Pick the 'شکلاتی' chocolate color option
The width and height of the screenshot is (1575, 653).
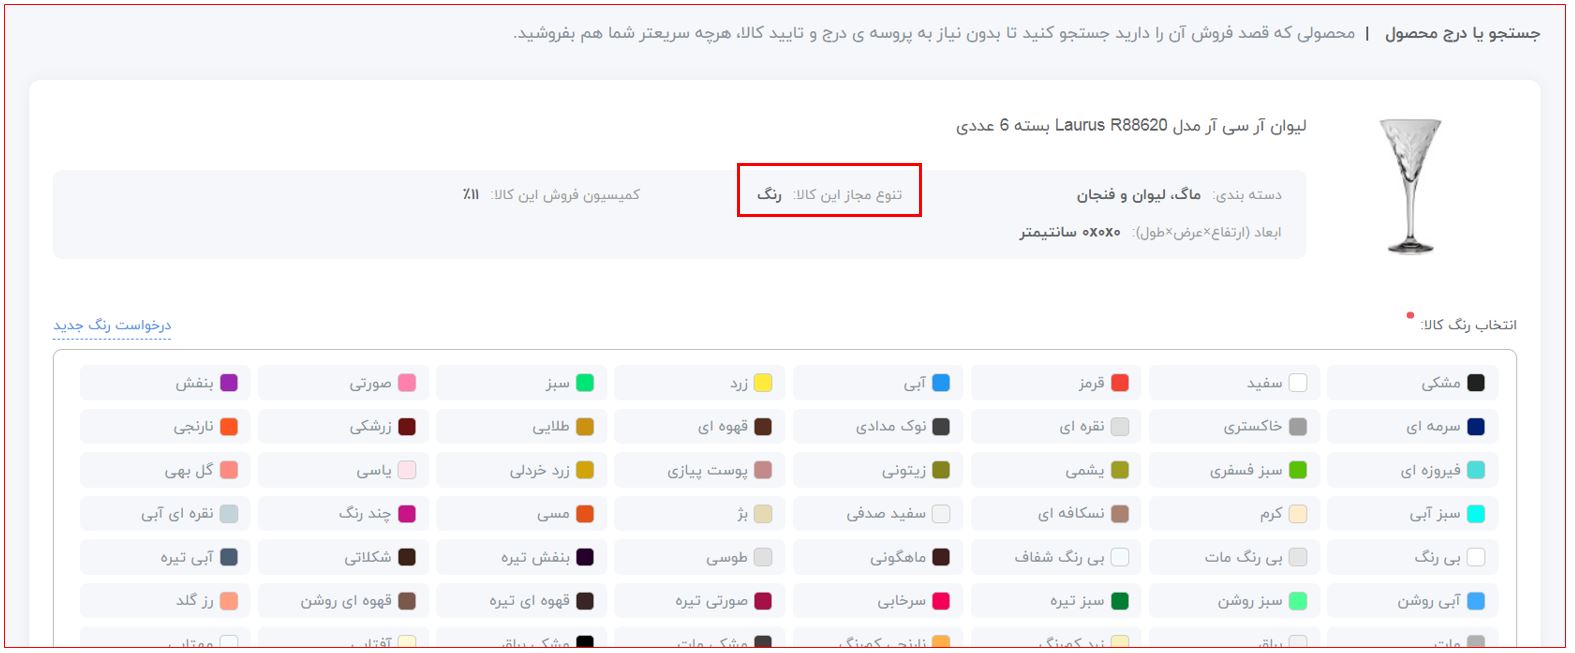pyautogui.click(x=343, y=557)
